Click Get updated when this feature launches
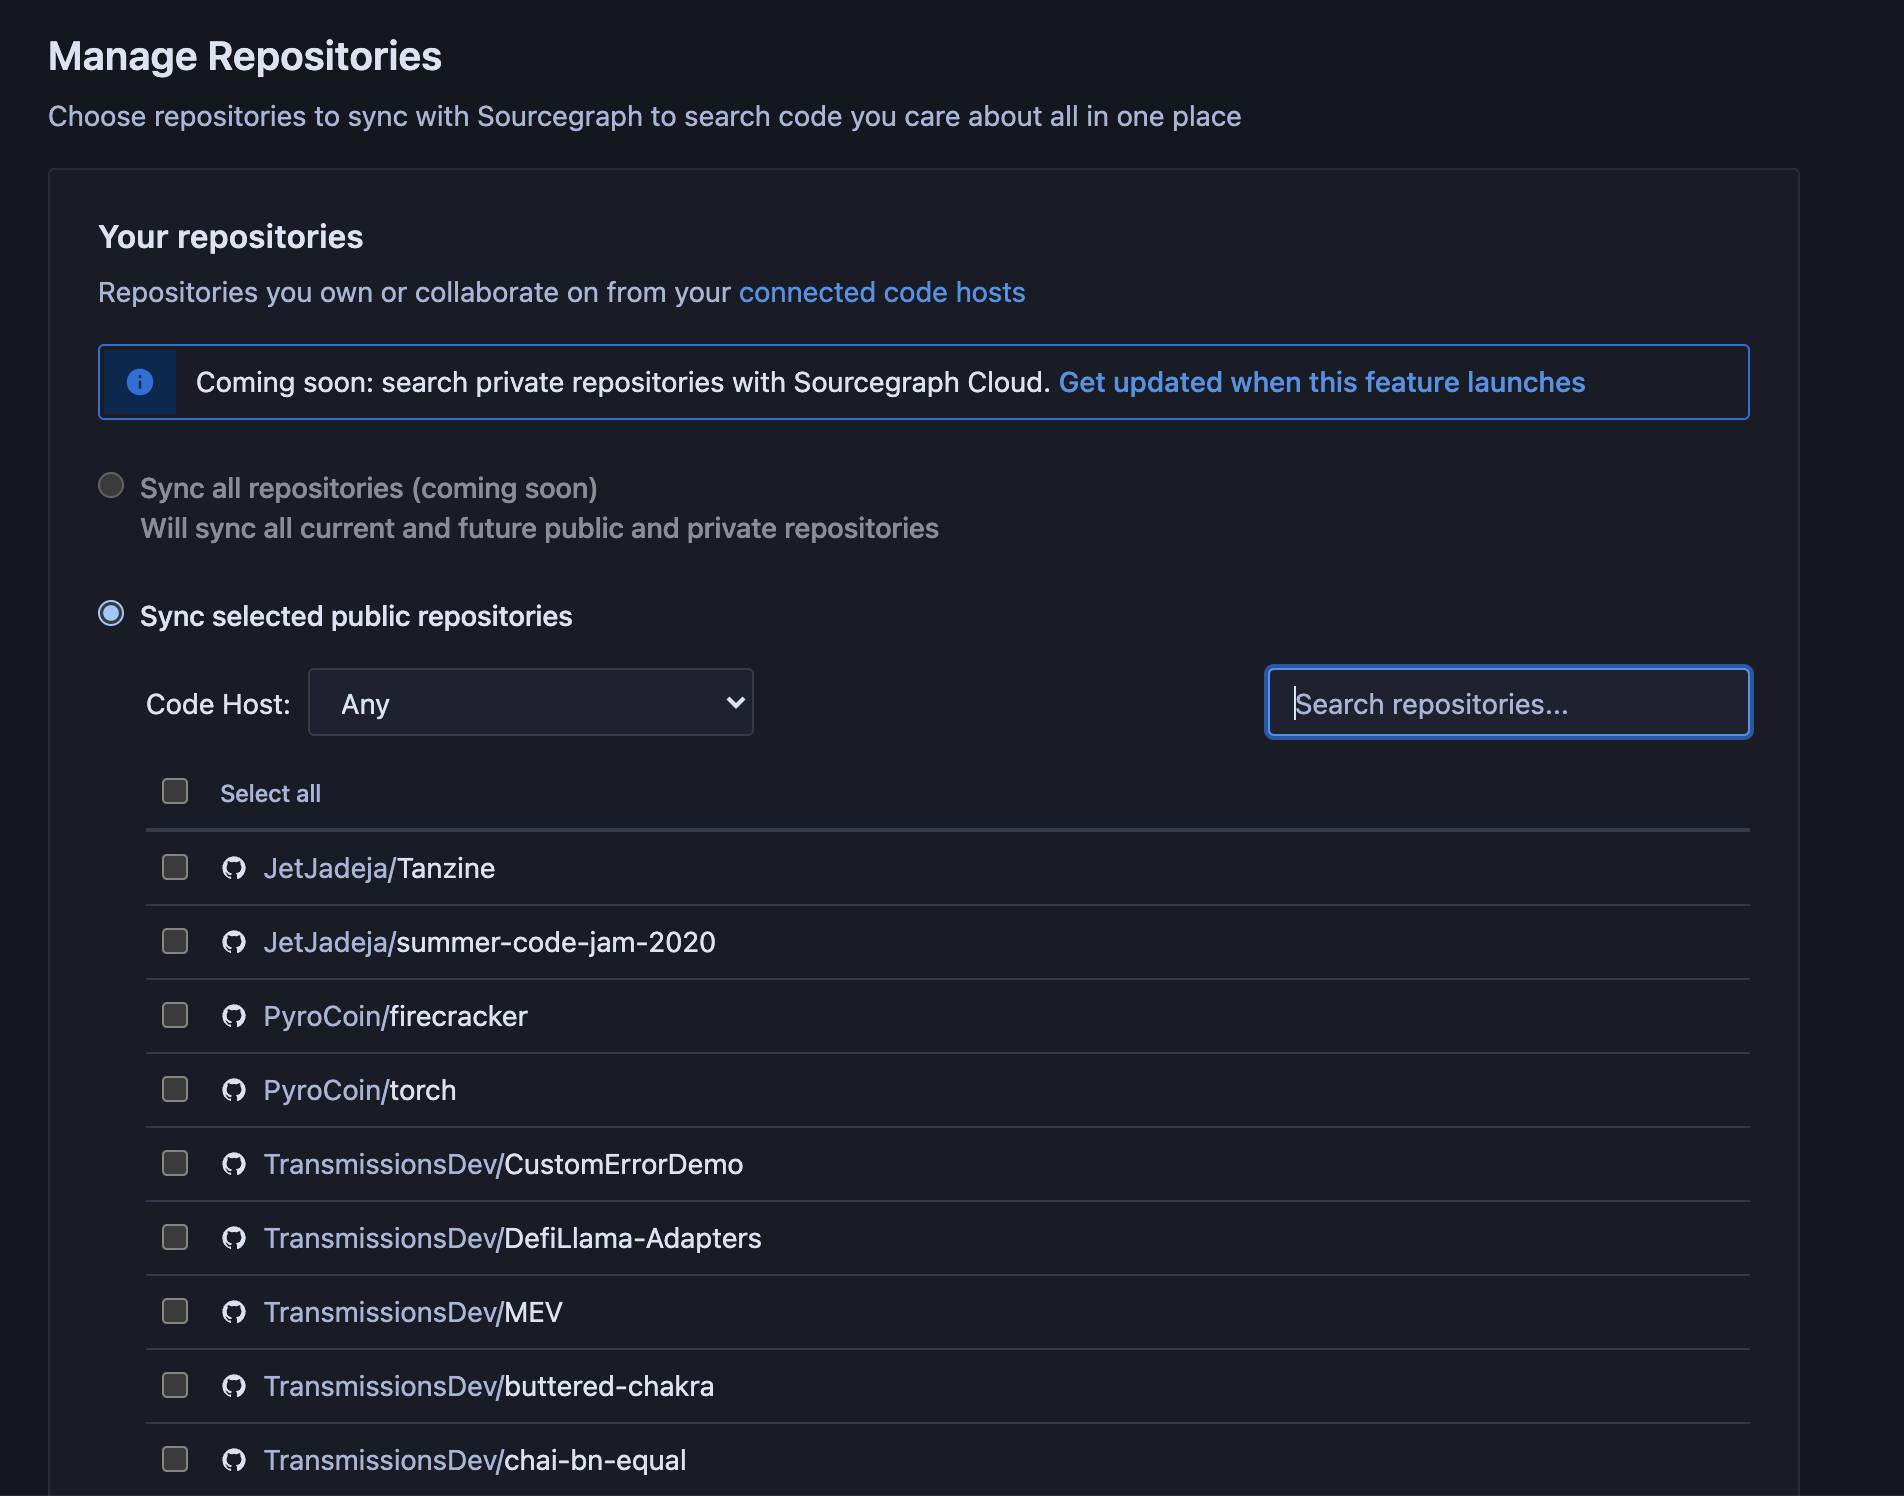 pos(1322,382)
